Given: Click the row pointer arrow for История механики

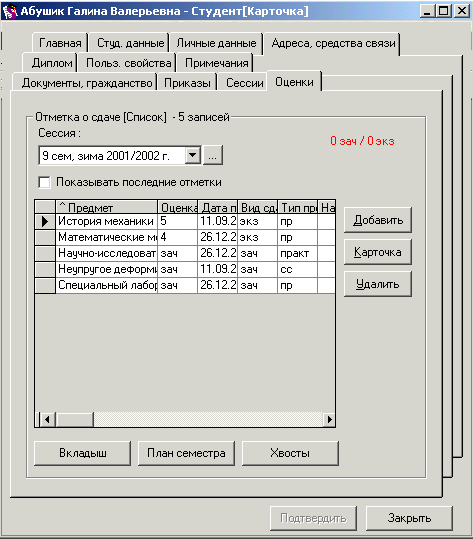Looking at the screenshot, I should [x=45, y=221].
